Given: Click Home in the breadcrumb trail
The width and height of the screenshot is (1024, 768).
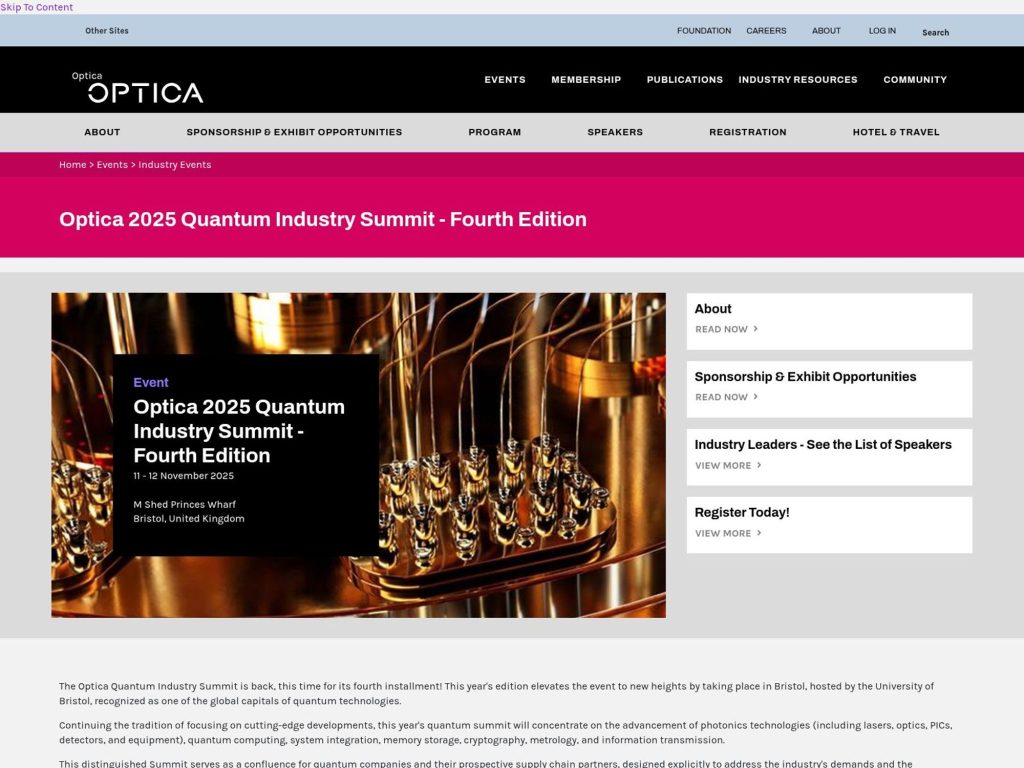Looking at the screenshot, I should [72, 164].
